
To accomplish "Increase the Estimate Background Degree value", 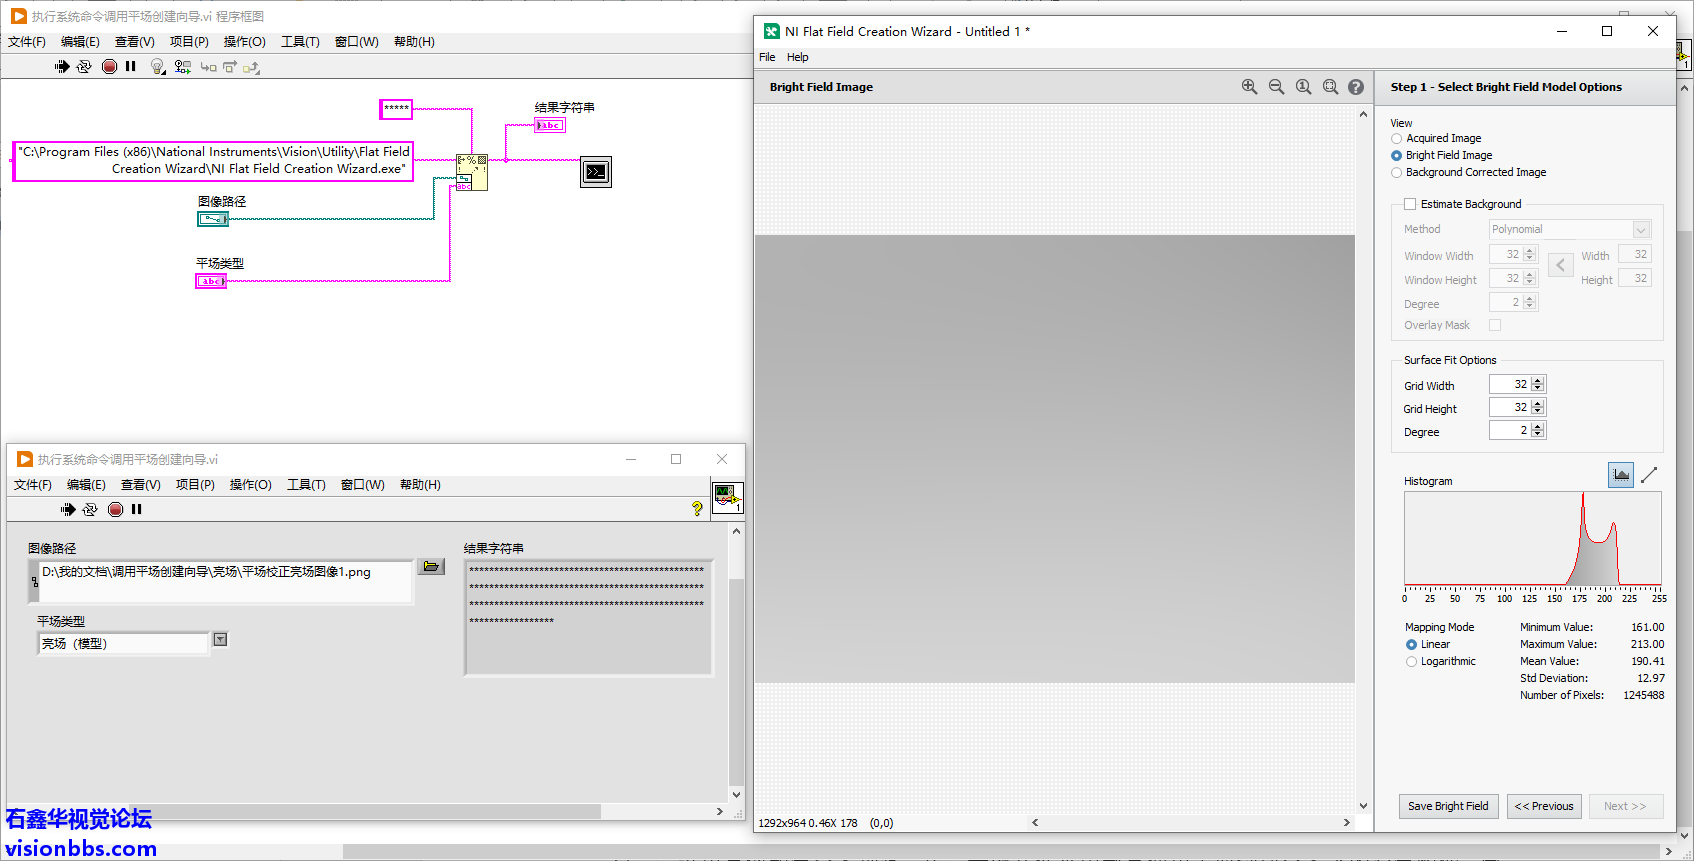I will (x=1529, y=298).
